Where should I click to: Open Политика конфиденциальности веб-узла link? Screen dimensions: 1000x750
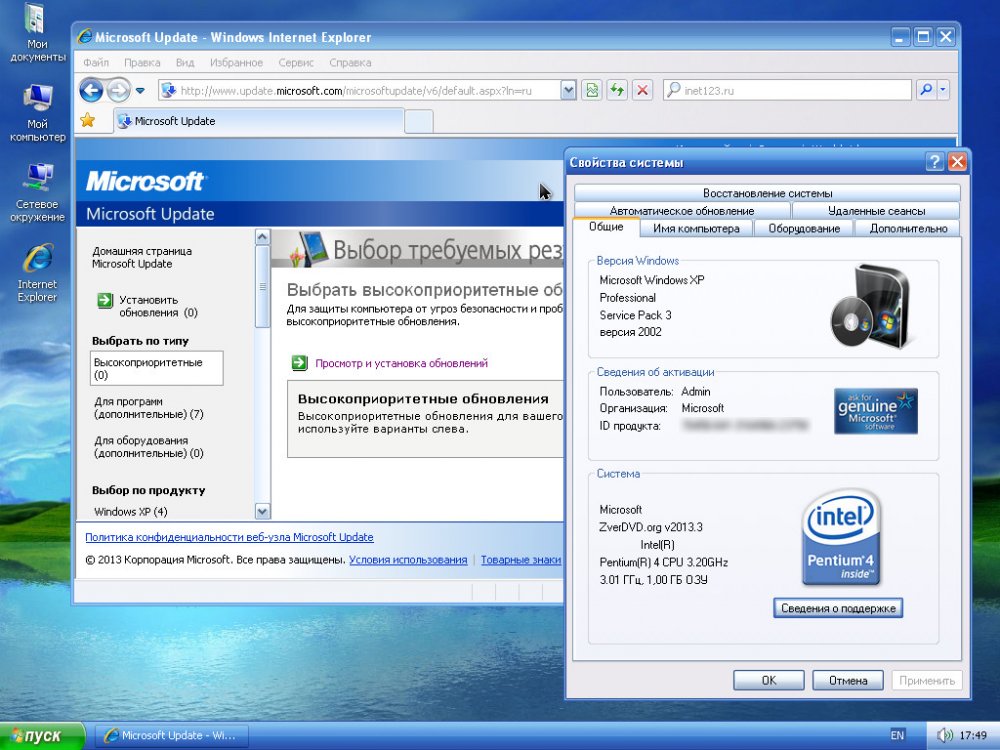click(229, 537)
